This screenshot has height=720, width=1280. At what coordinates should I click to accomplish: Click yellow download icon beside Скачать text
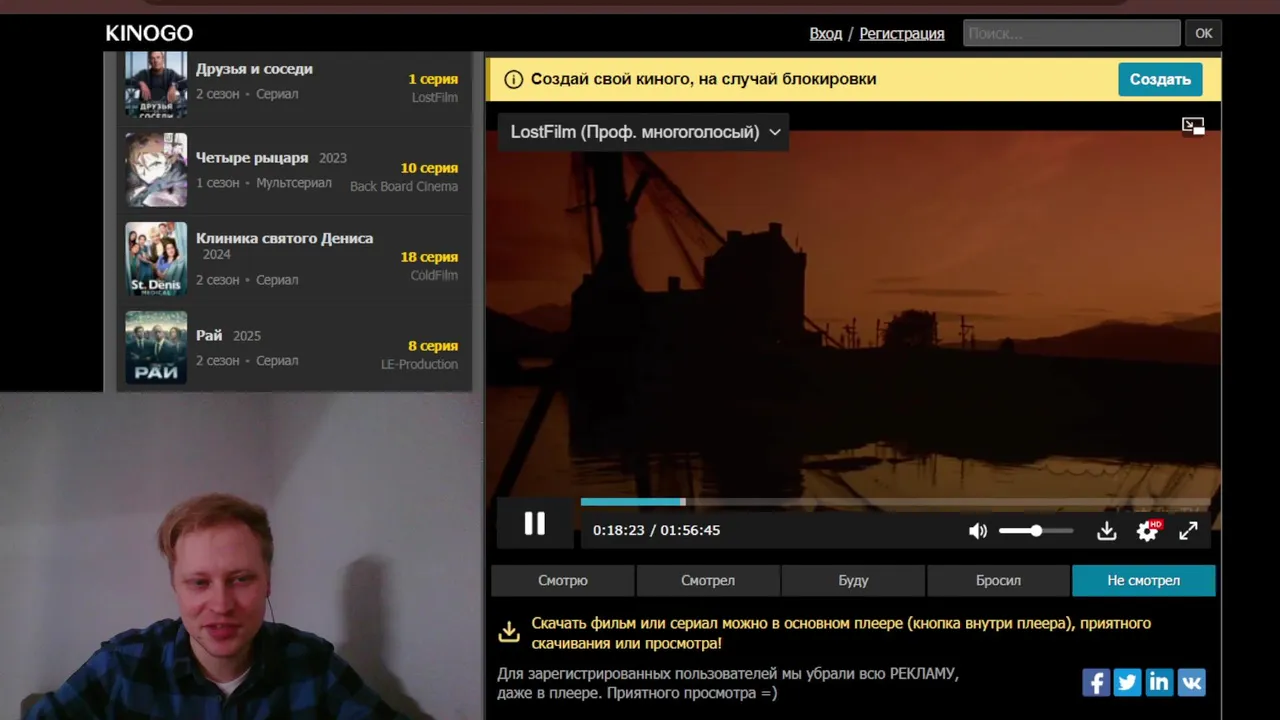pos(509,632)
